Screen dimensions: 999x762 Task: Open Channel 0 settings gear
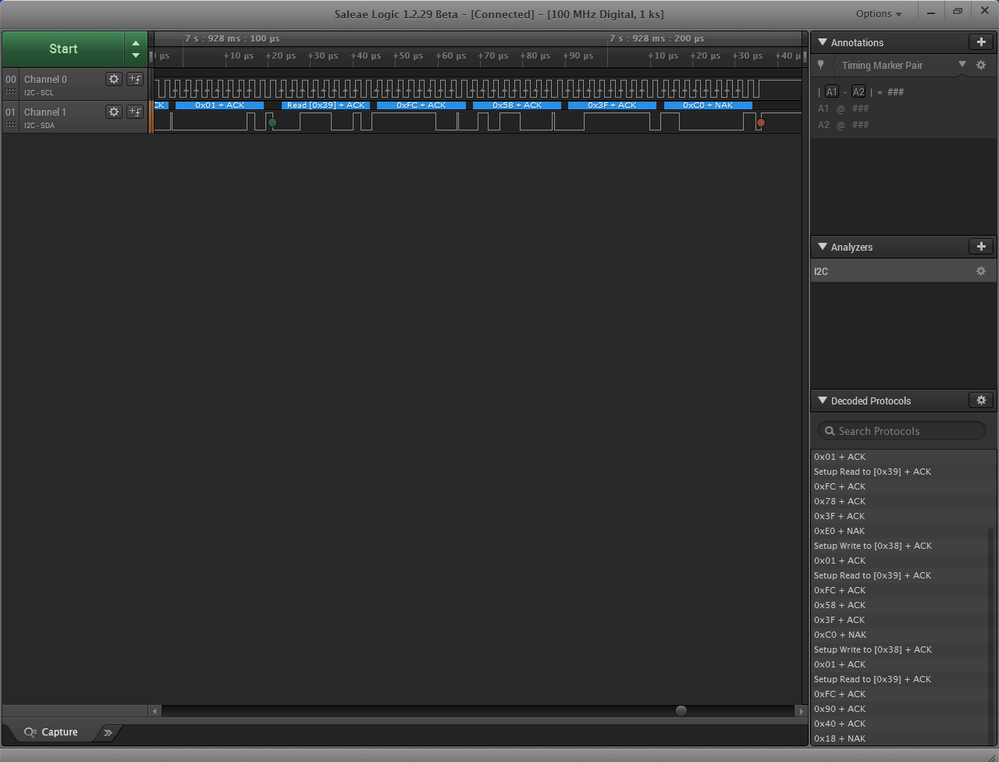point(113,79)
